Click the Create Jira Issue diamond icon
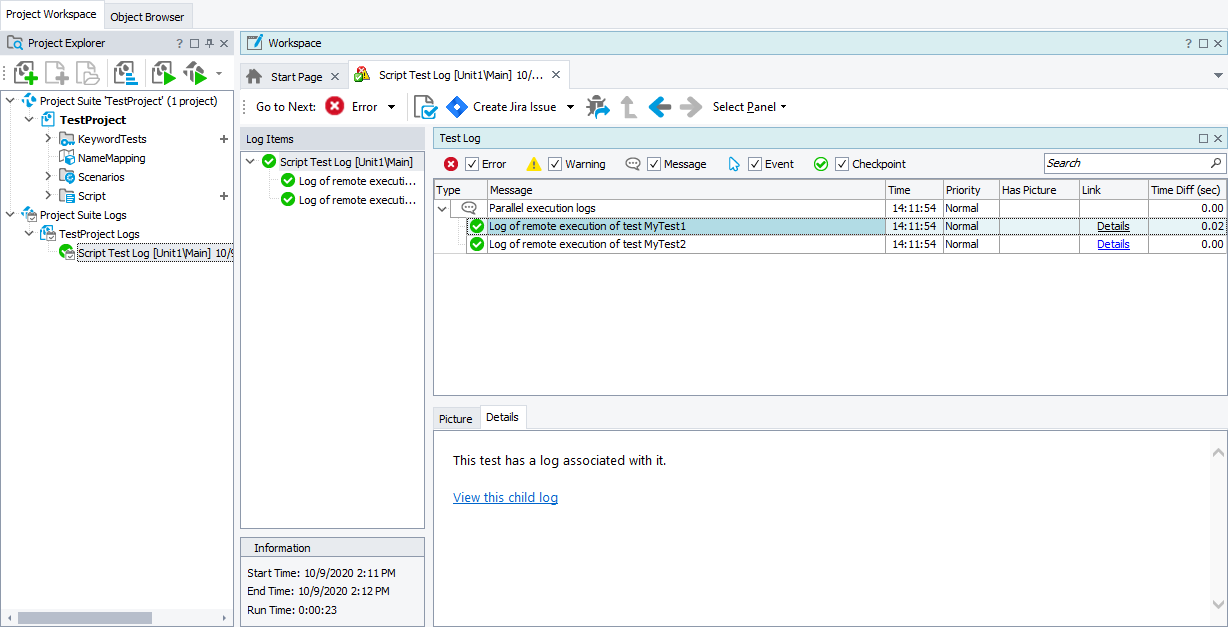Image resolution: width=1228 pixels, height=627 pixels. (457, 107)
